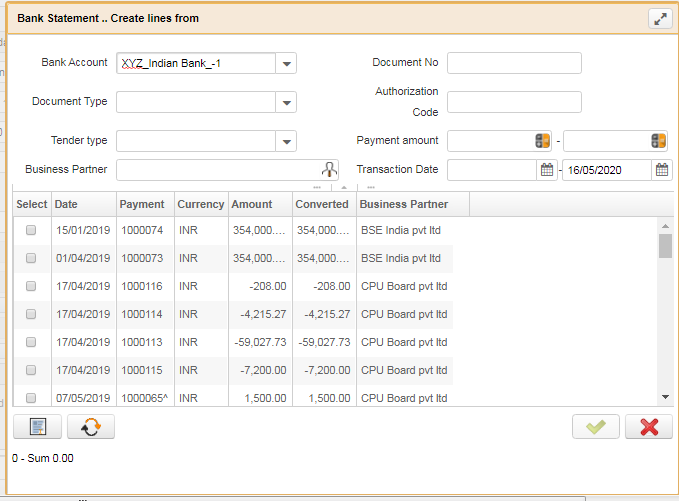679x501 pixels.
Task: Click the first Payment amount input
Action: pos(491,141)
